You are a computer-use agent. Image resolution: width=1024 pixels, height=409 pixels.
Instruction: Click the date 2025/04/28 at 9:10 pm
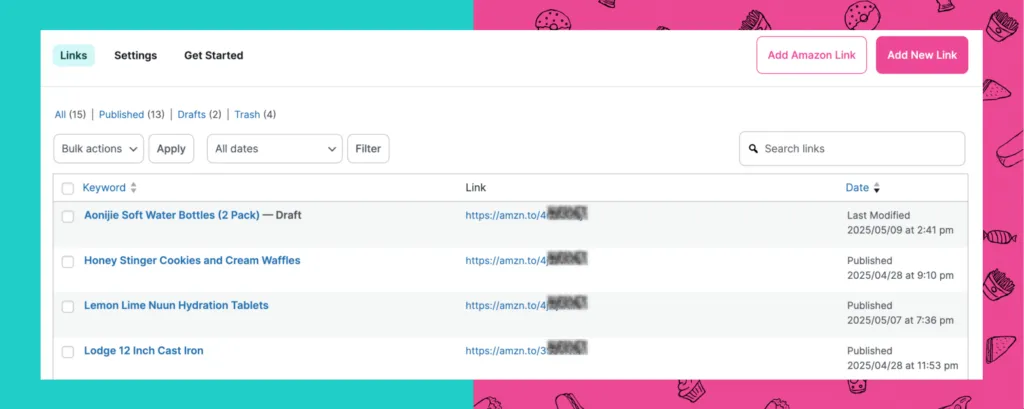(x=900, y=275)
